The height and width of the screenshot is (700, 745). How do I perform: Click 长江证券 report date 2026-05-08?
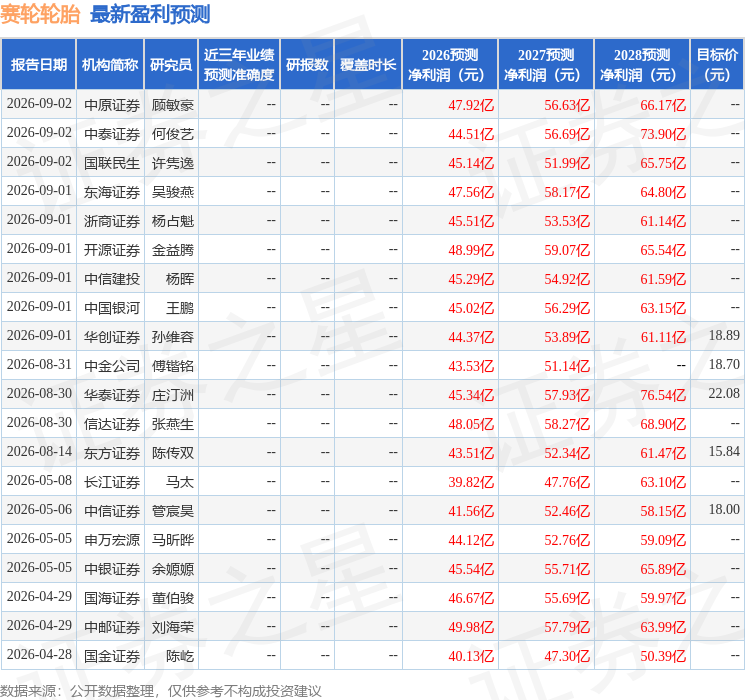point(39,480)
